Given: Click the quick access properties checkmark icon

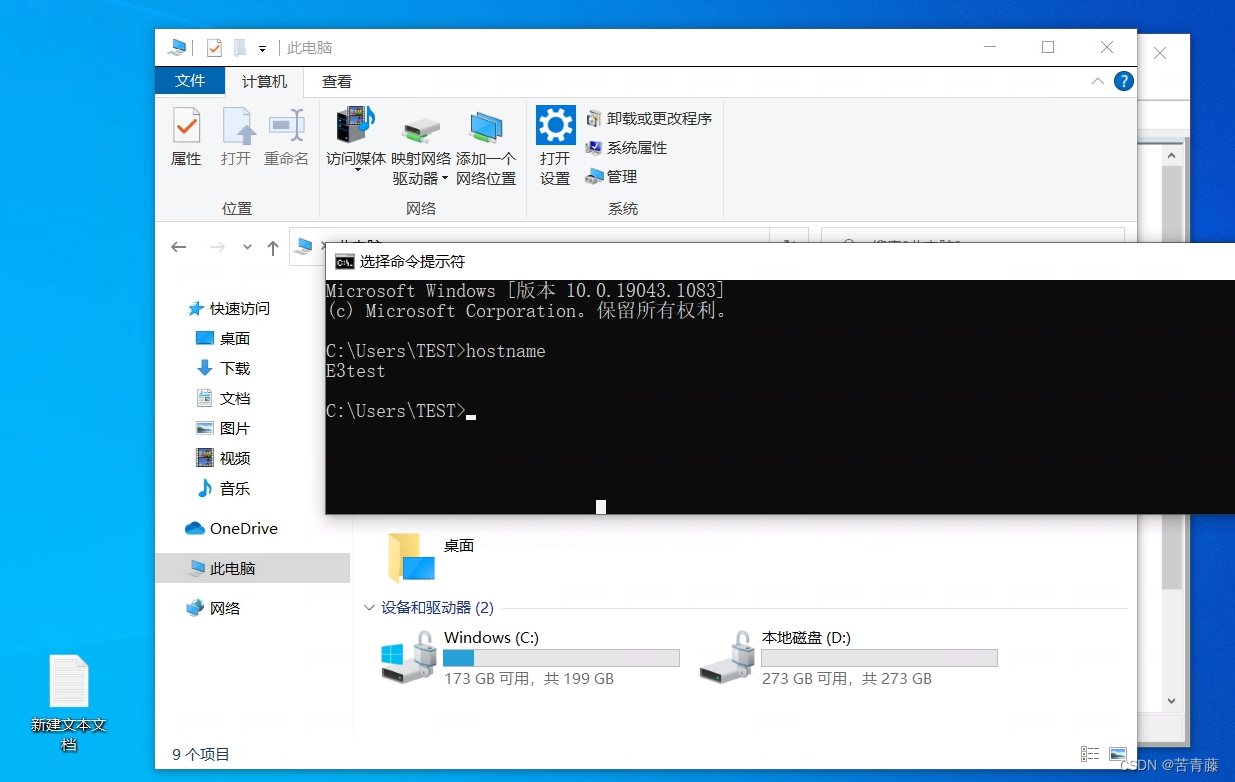Looking at the screenshot, I should (x=214, y=47).
